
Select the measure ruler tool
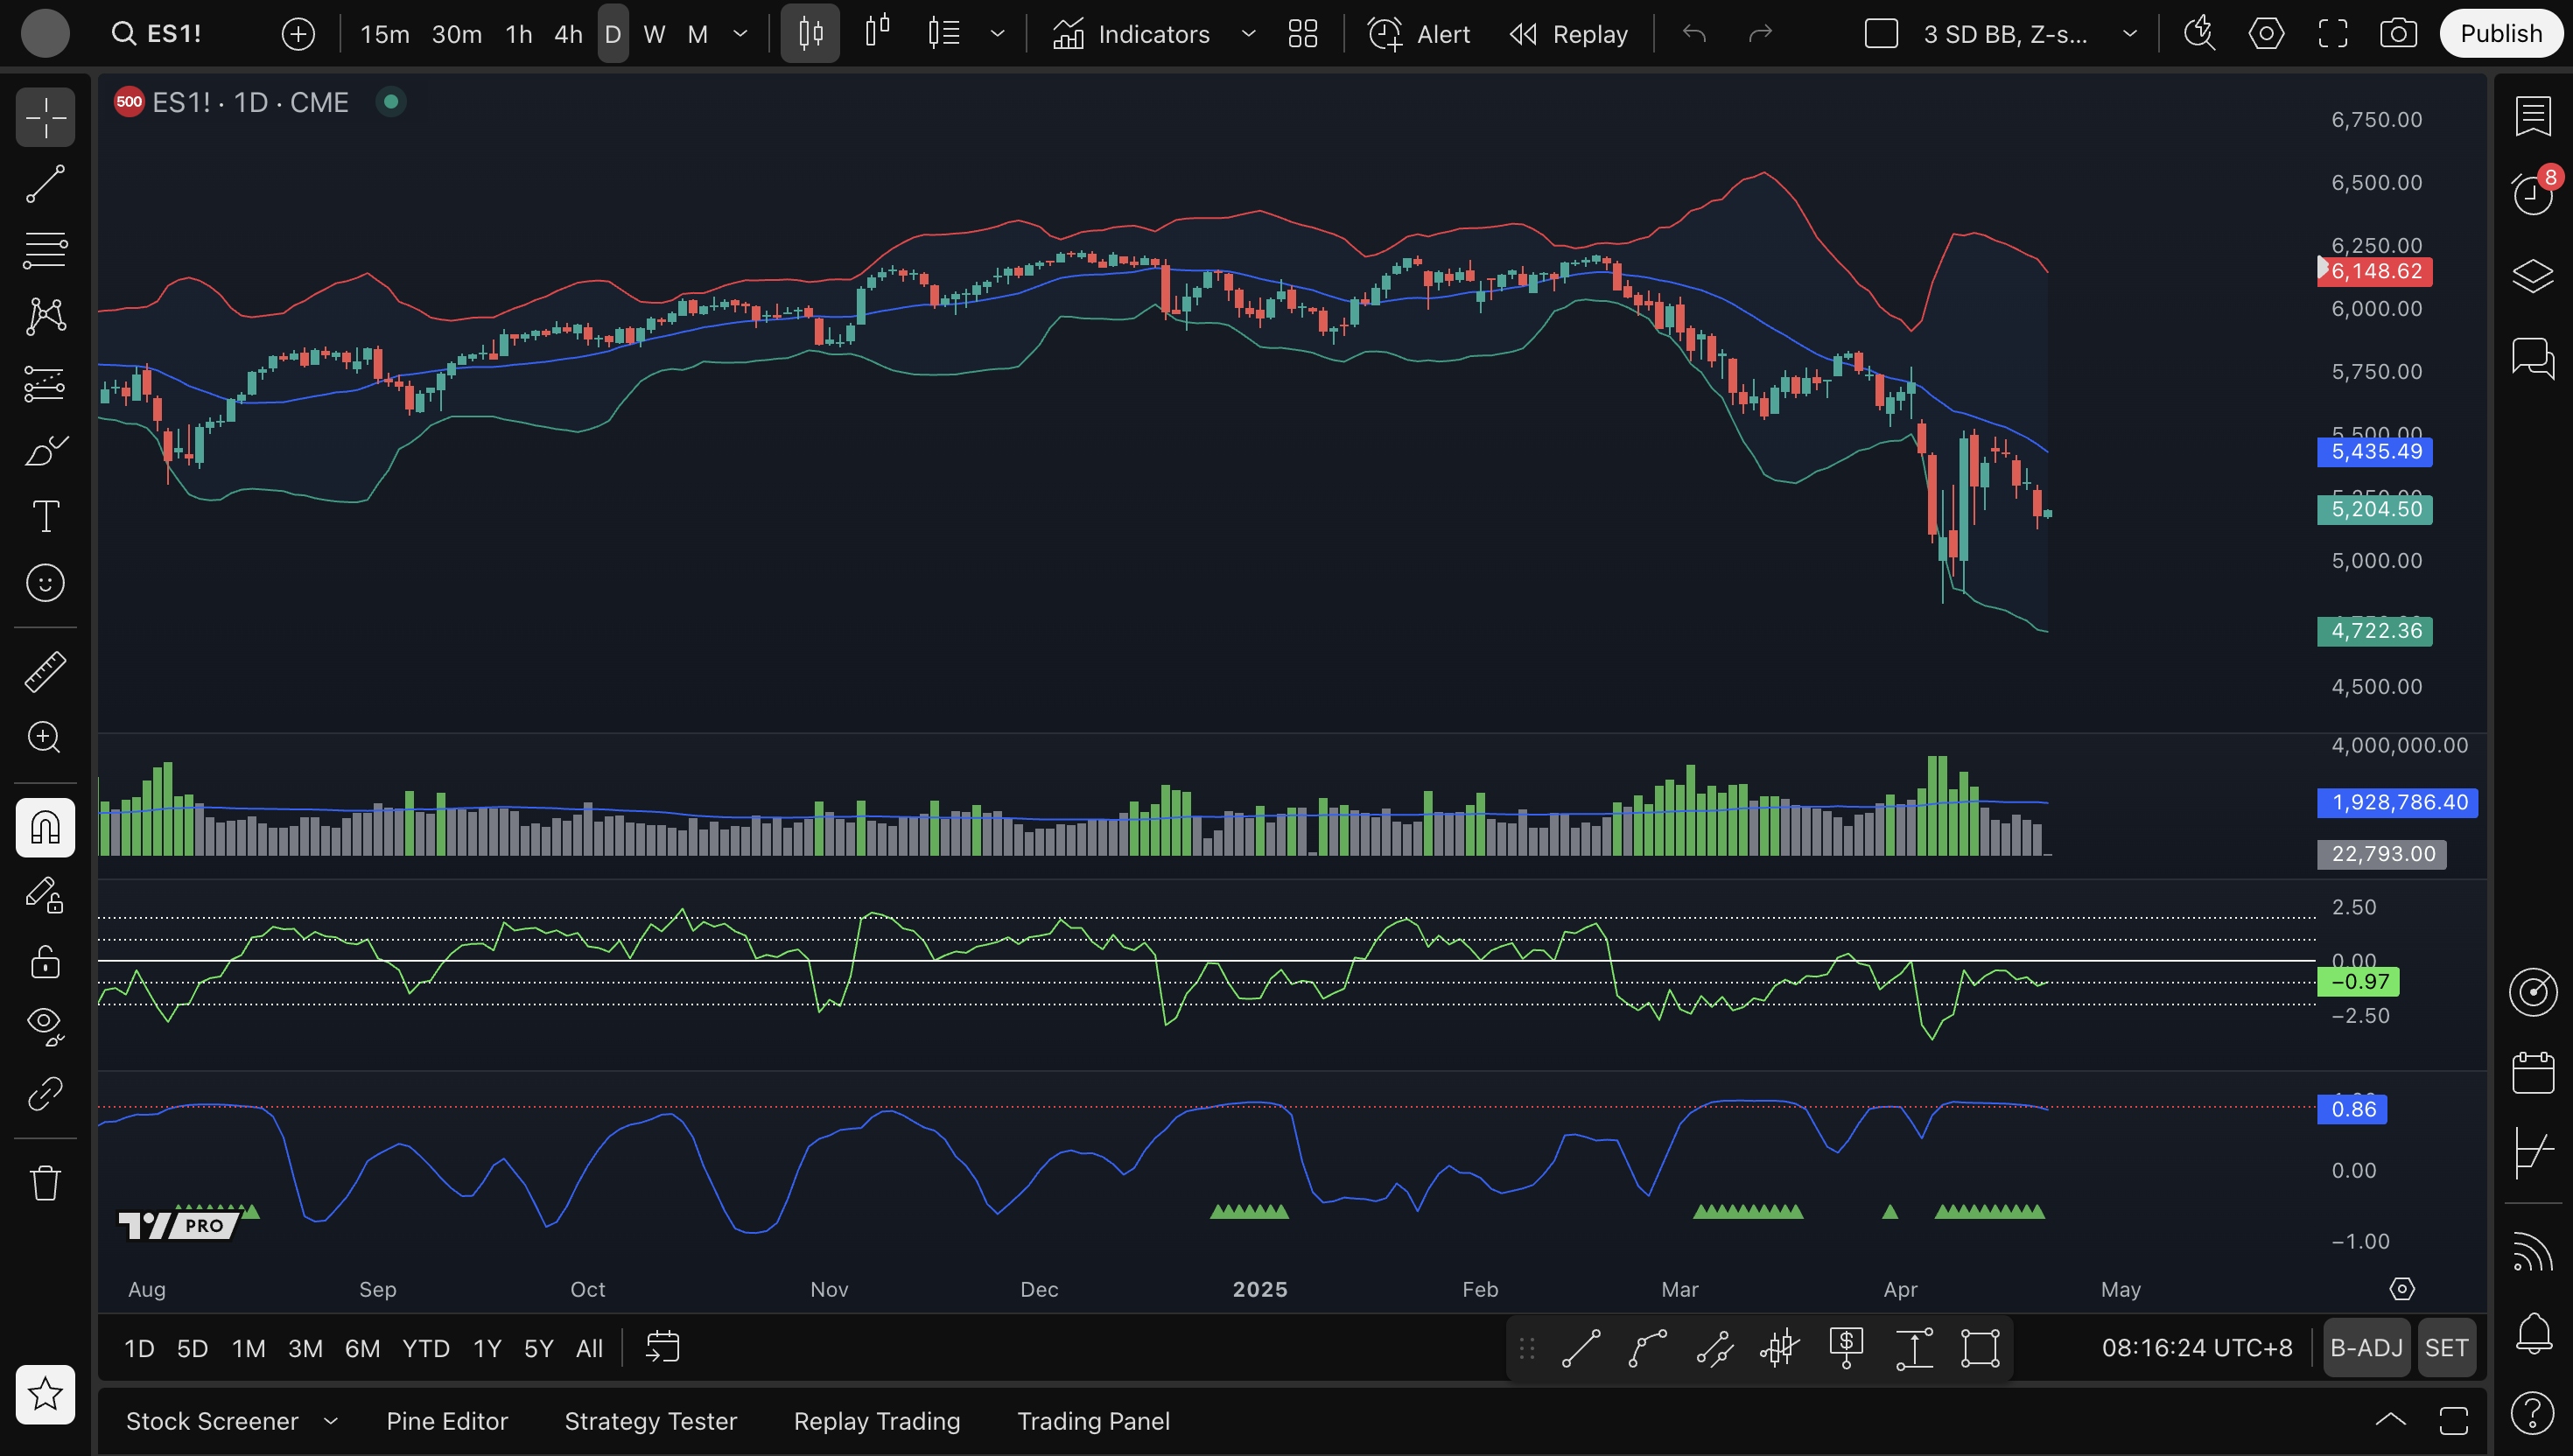click(45, 671)
